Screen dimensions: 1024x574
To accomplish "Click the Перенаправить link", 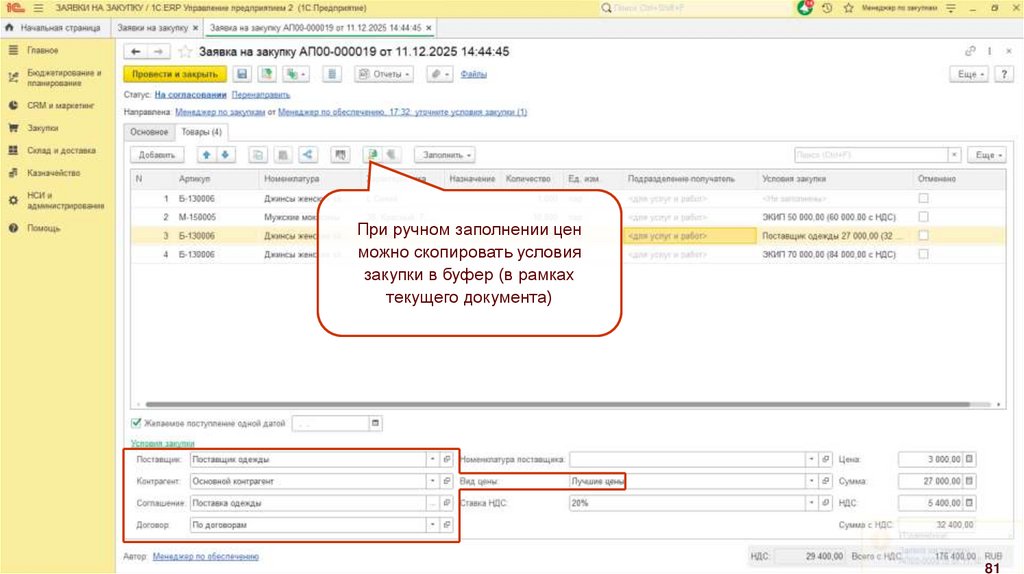I will [261, 95].
